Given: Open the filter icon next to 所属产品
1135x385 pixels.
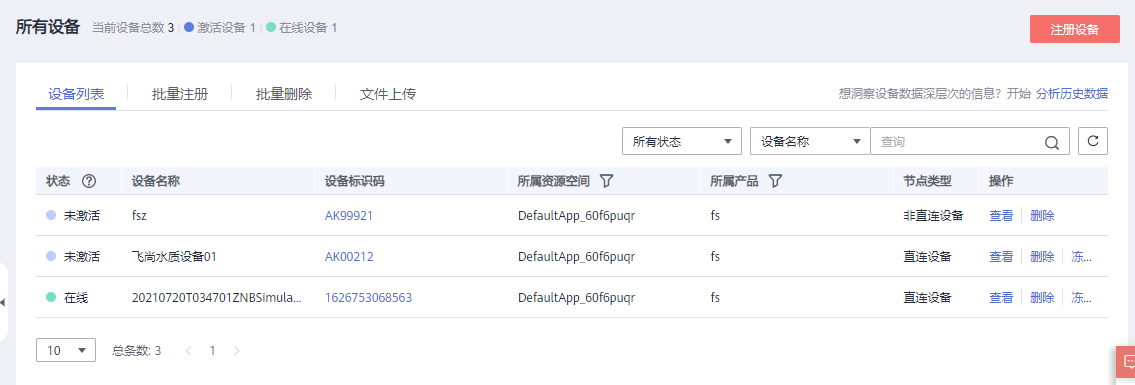Looking at the screenshot, I should click(775, 182).
